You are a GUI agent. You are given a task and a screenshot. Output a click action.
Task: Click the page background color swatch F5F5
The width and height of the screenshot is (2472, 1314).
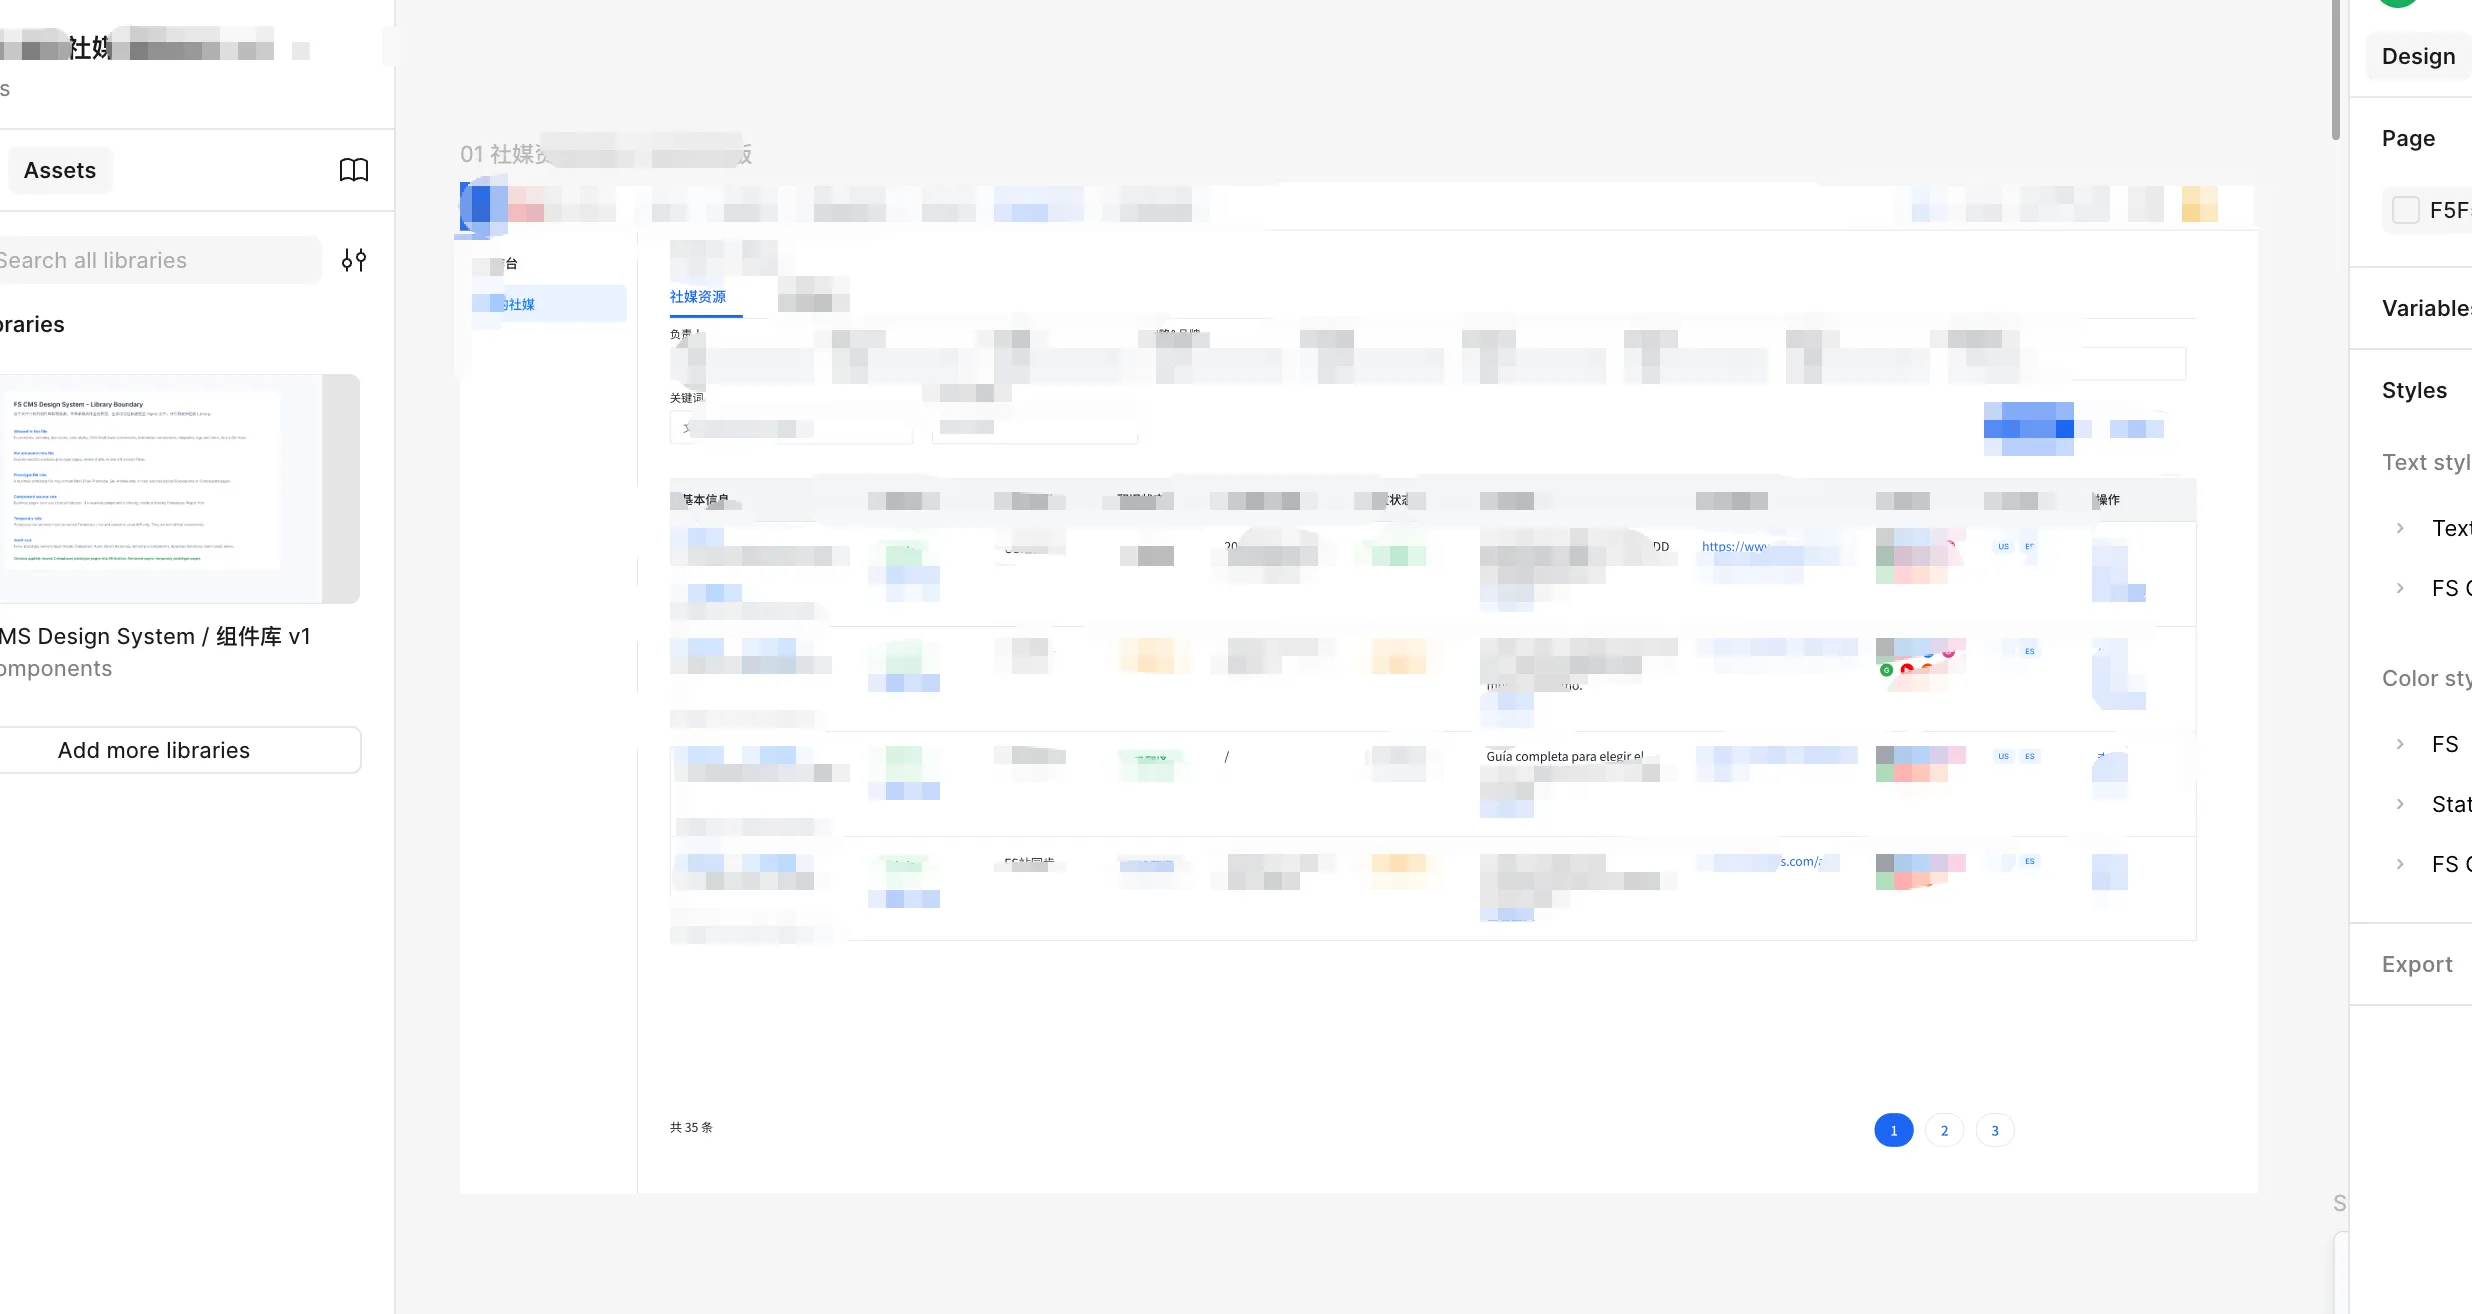[x=2405, y=210]
